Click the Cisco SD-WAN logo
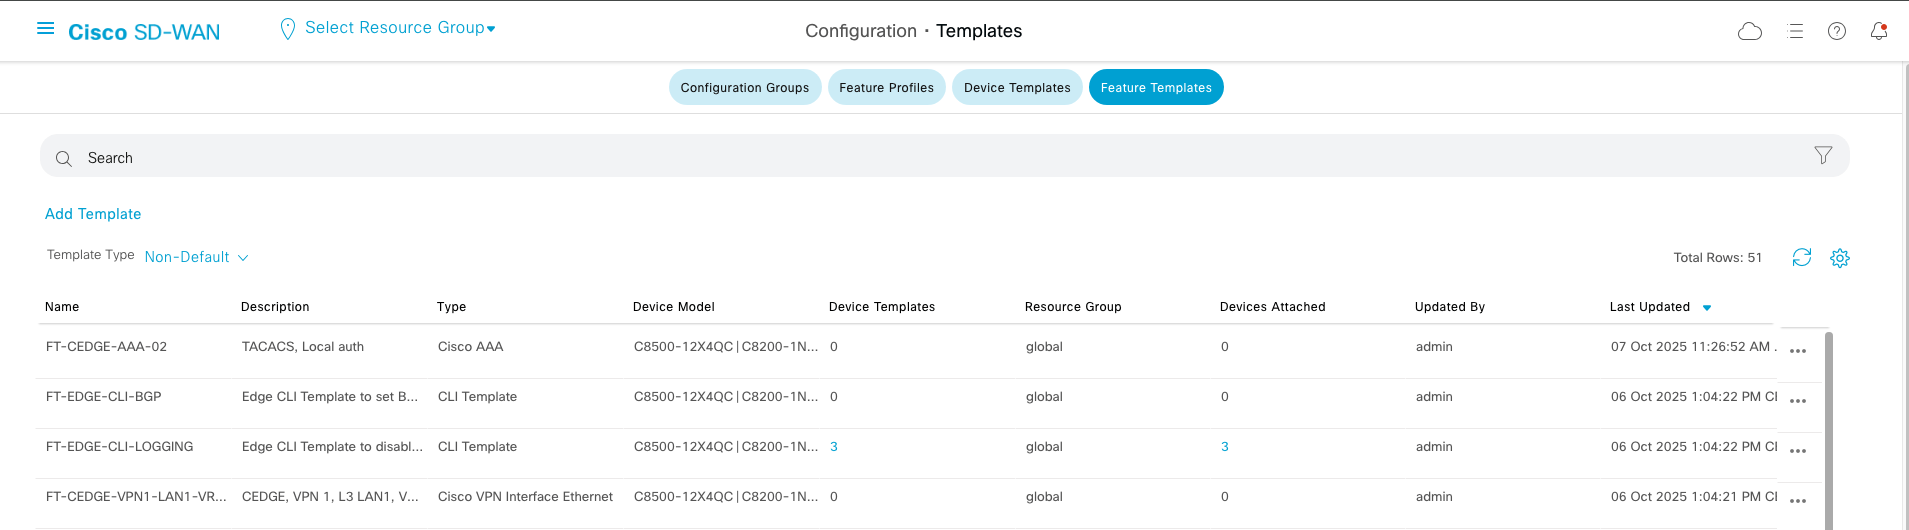The image size is (1909, 530). pyautogui.click(x=144, y=32)
